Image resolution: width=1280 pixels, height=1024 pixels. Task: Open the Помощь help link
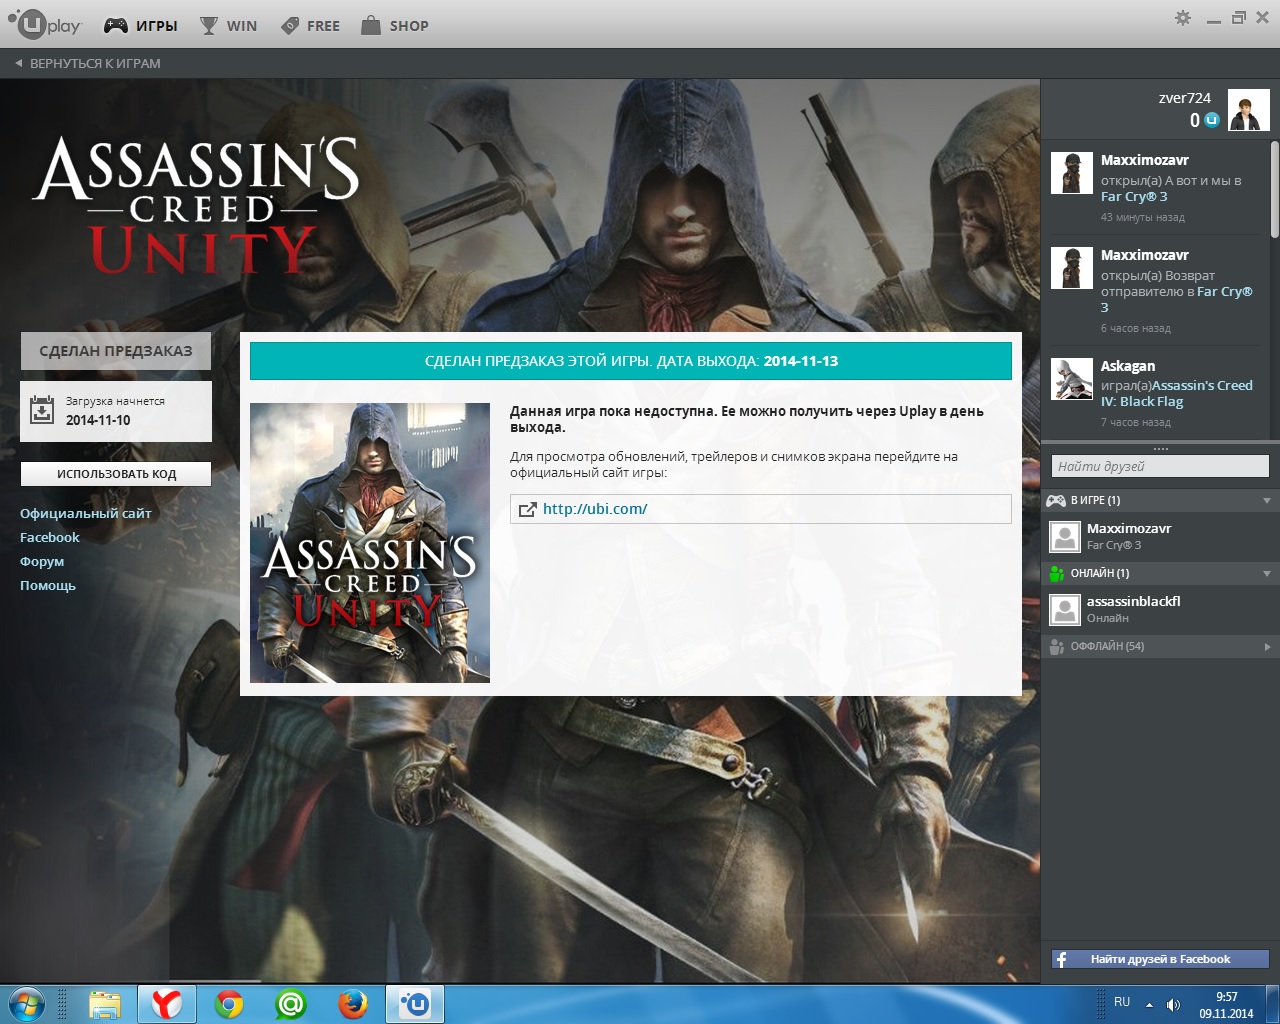click(x=48, y=585)
